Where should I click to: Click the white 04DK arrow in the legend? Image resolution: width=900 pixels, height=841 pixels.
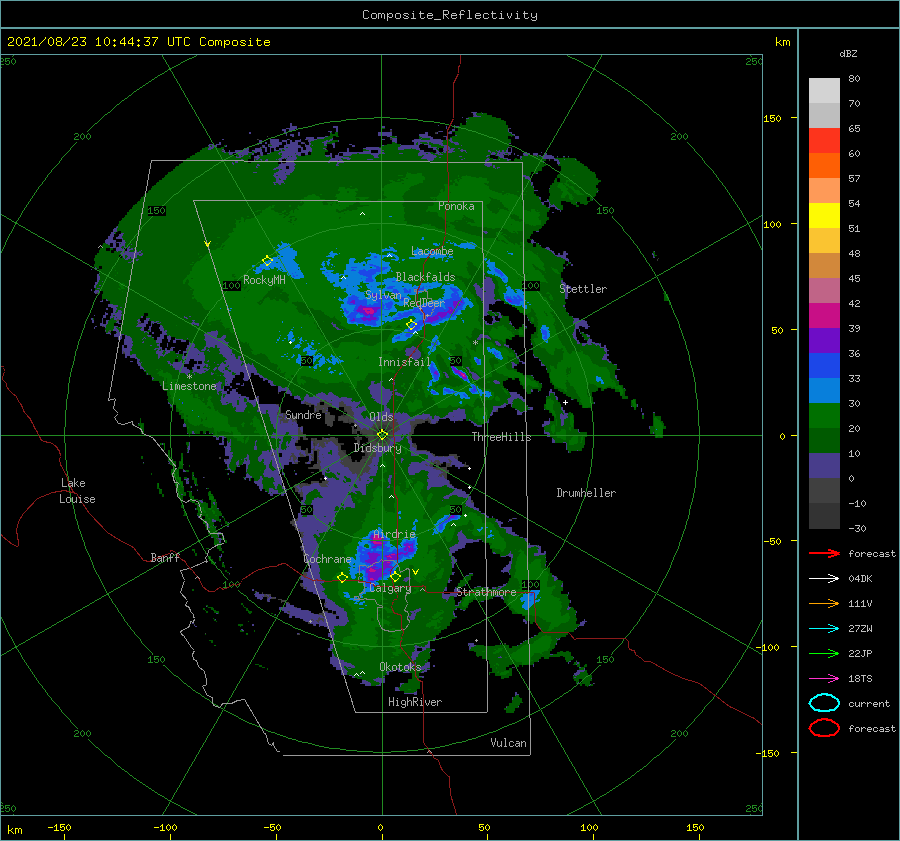824,578
